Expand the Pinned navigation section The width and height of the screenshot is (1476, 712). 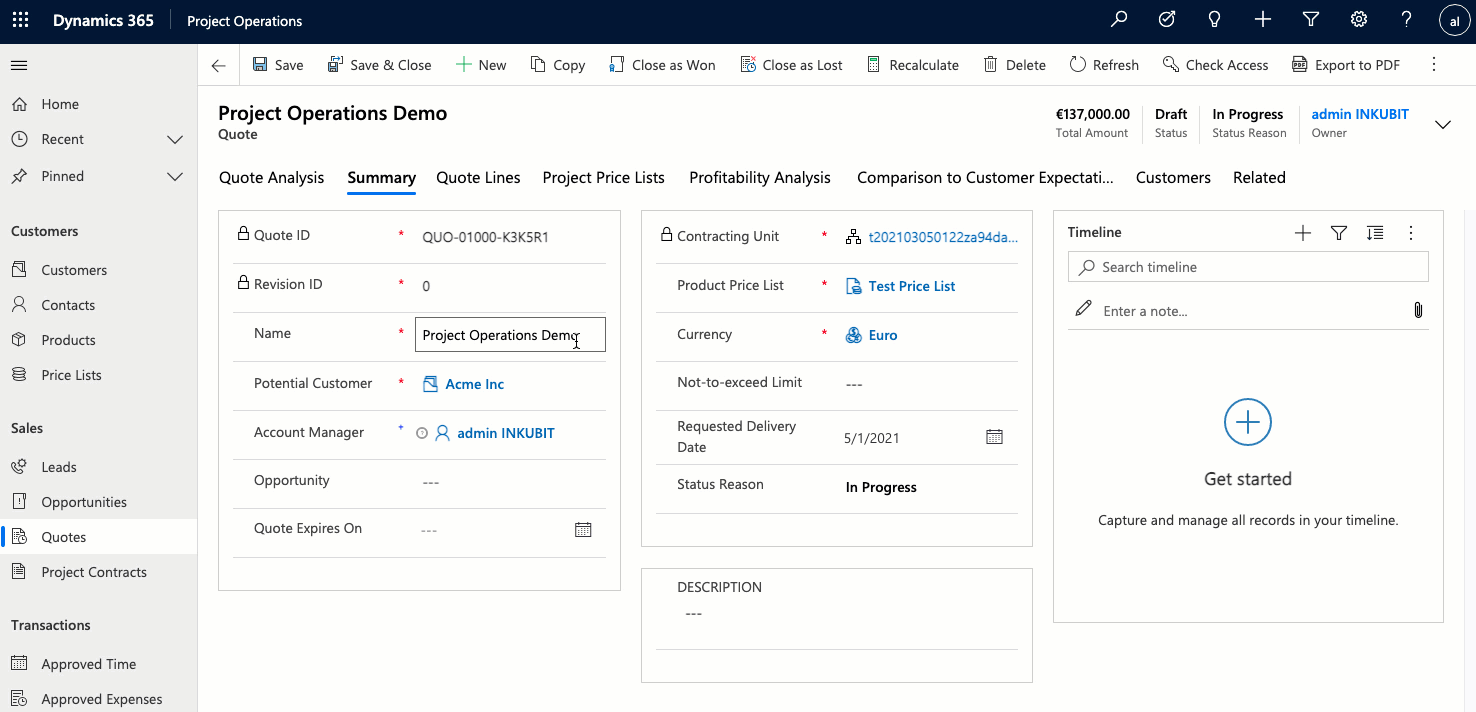(175, 176)
